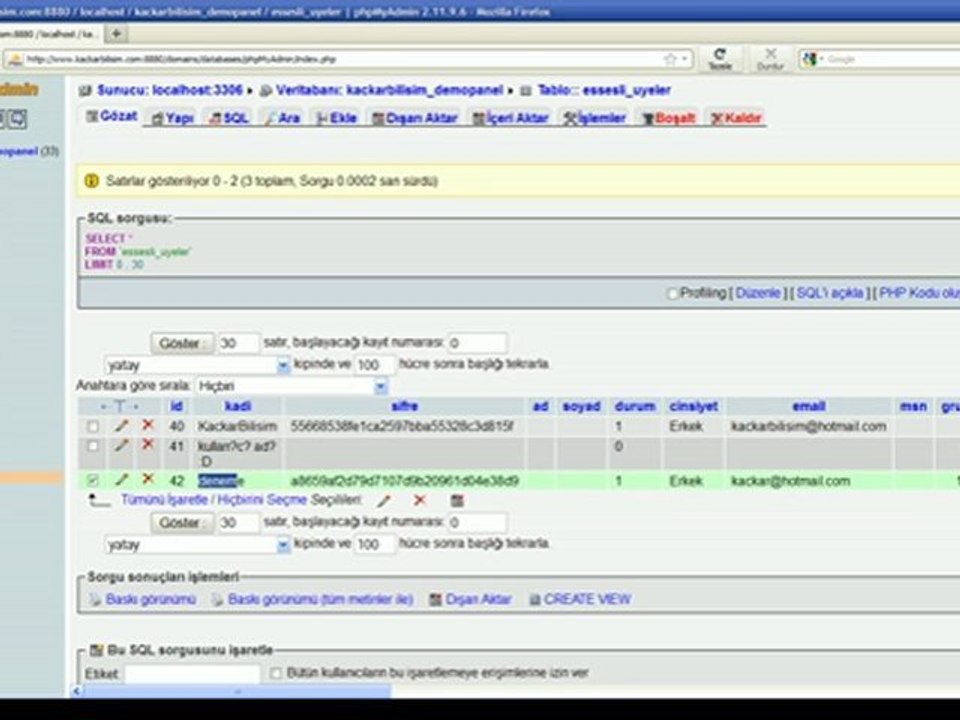The image size is (960, 720).
Task: Open the SQL tab
Action: click(228, 118)
